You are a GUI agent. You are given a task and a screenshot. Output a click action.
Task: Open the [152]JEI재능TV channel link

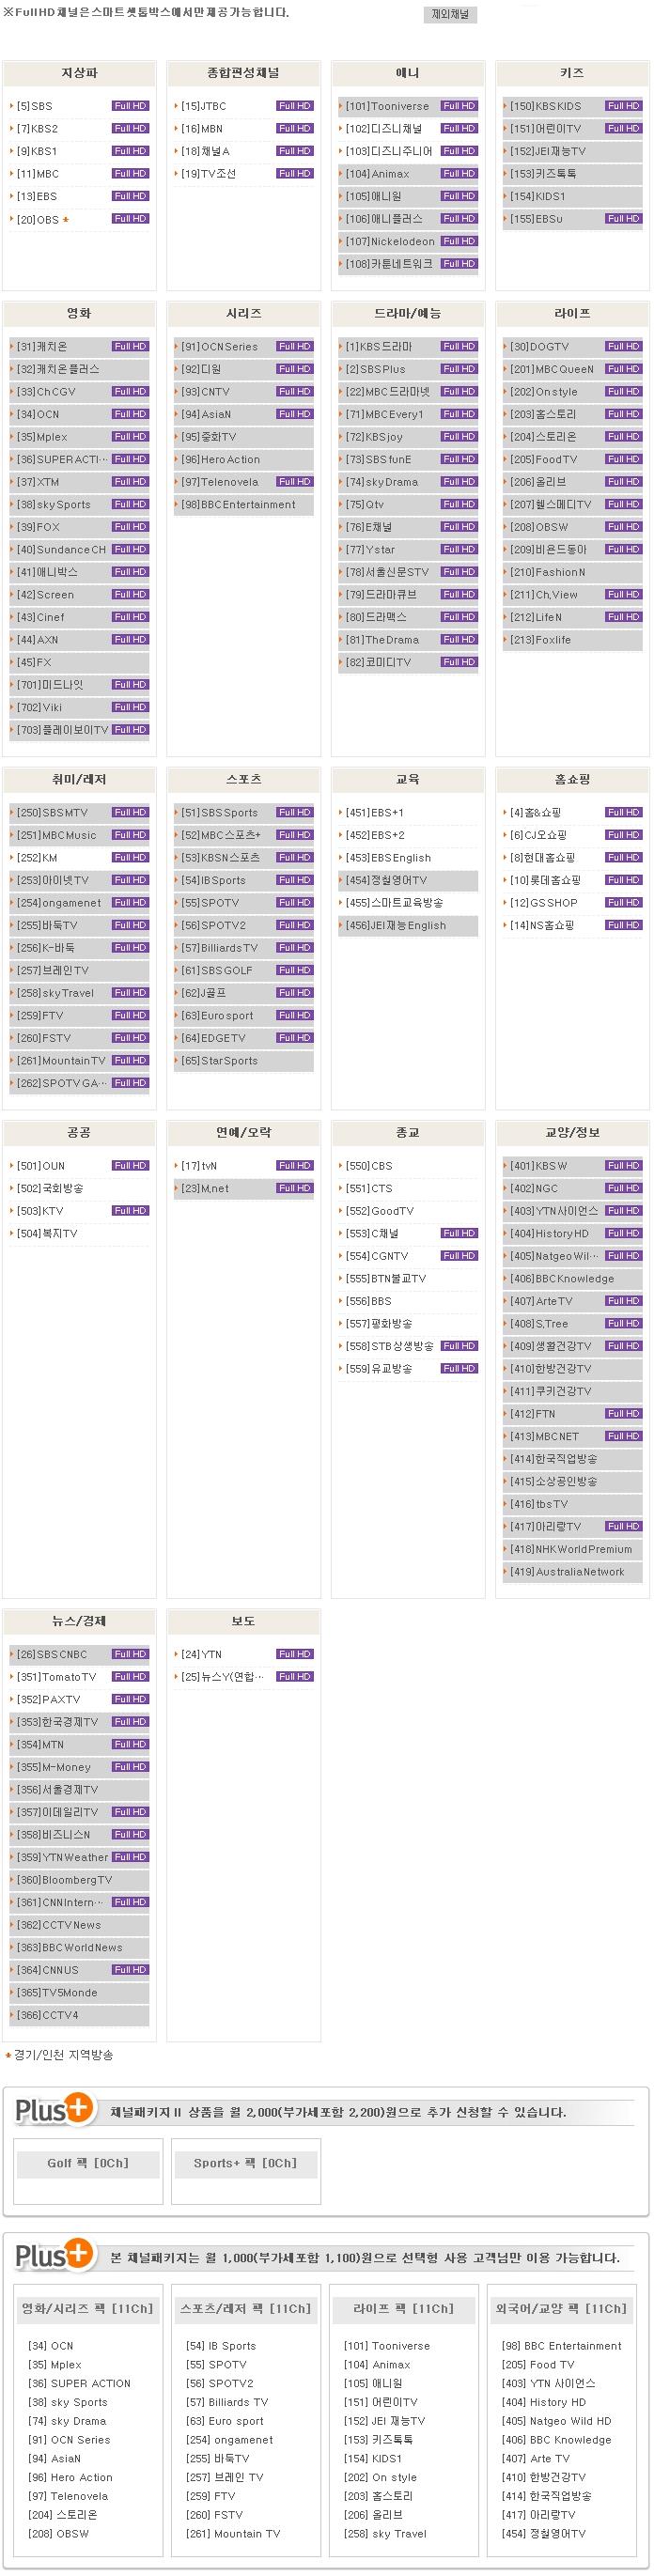548,152
